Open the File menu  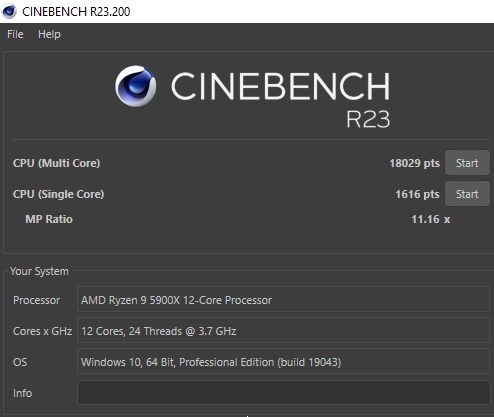pyautogui.click(x=15, y=34)
